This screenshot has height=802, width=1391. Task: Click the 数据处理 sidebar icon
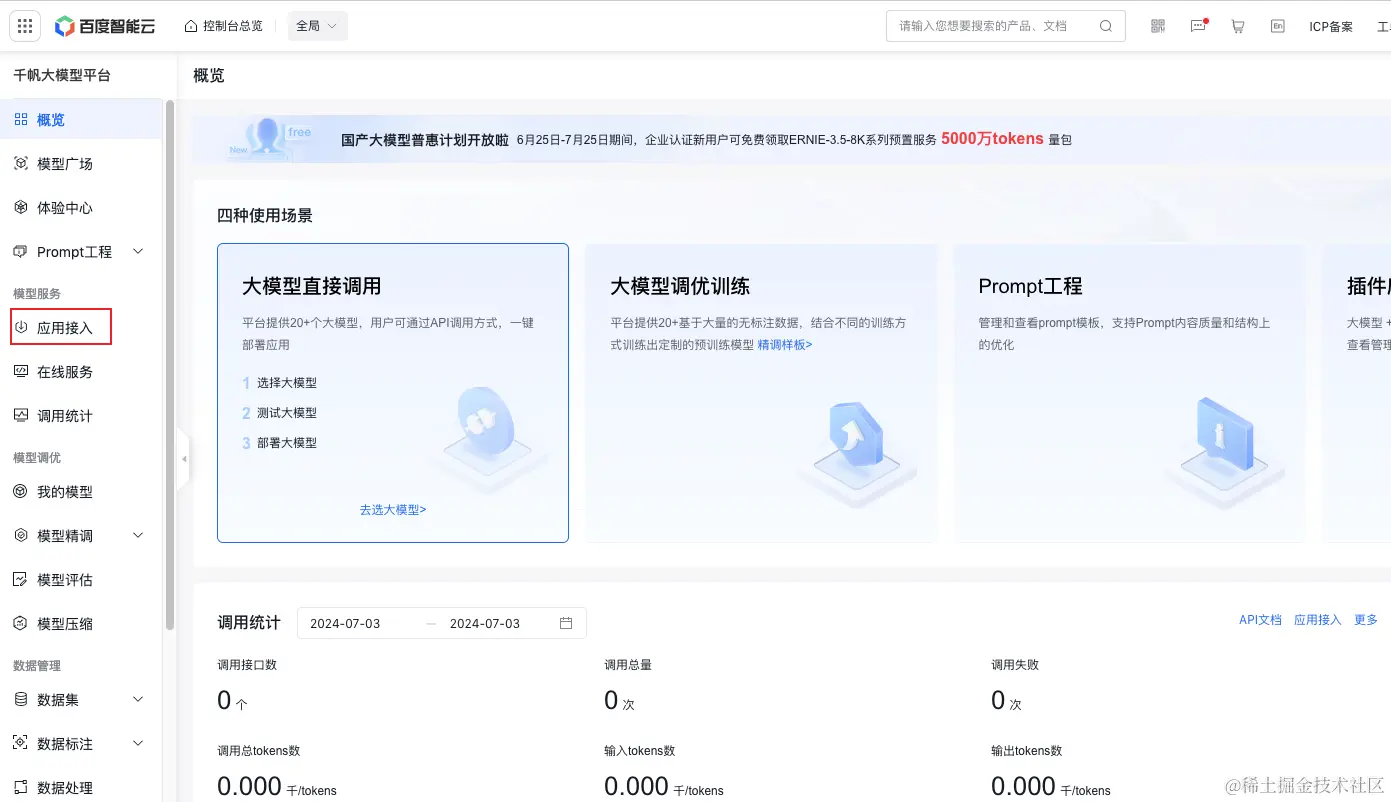pos(20,787)
